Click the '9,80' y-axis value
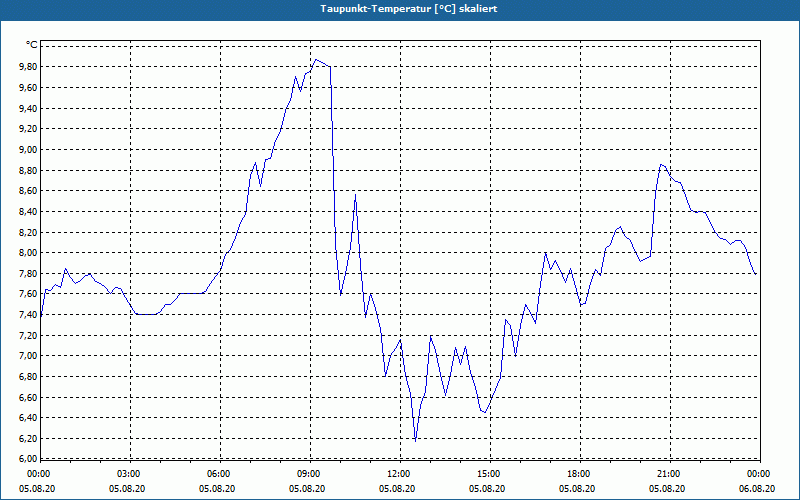800x500 pixels. 29,67
